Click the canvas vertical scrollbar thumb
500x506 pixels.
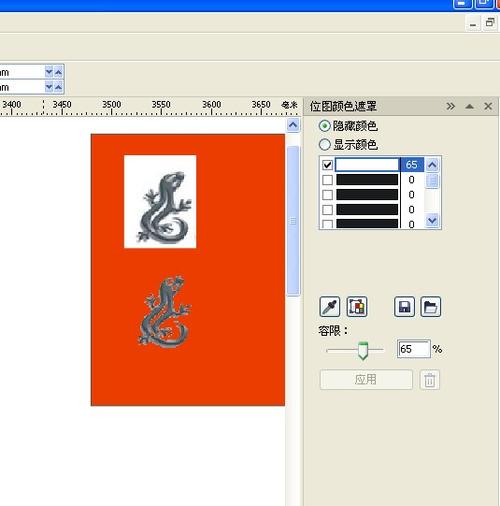[293, 221]
